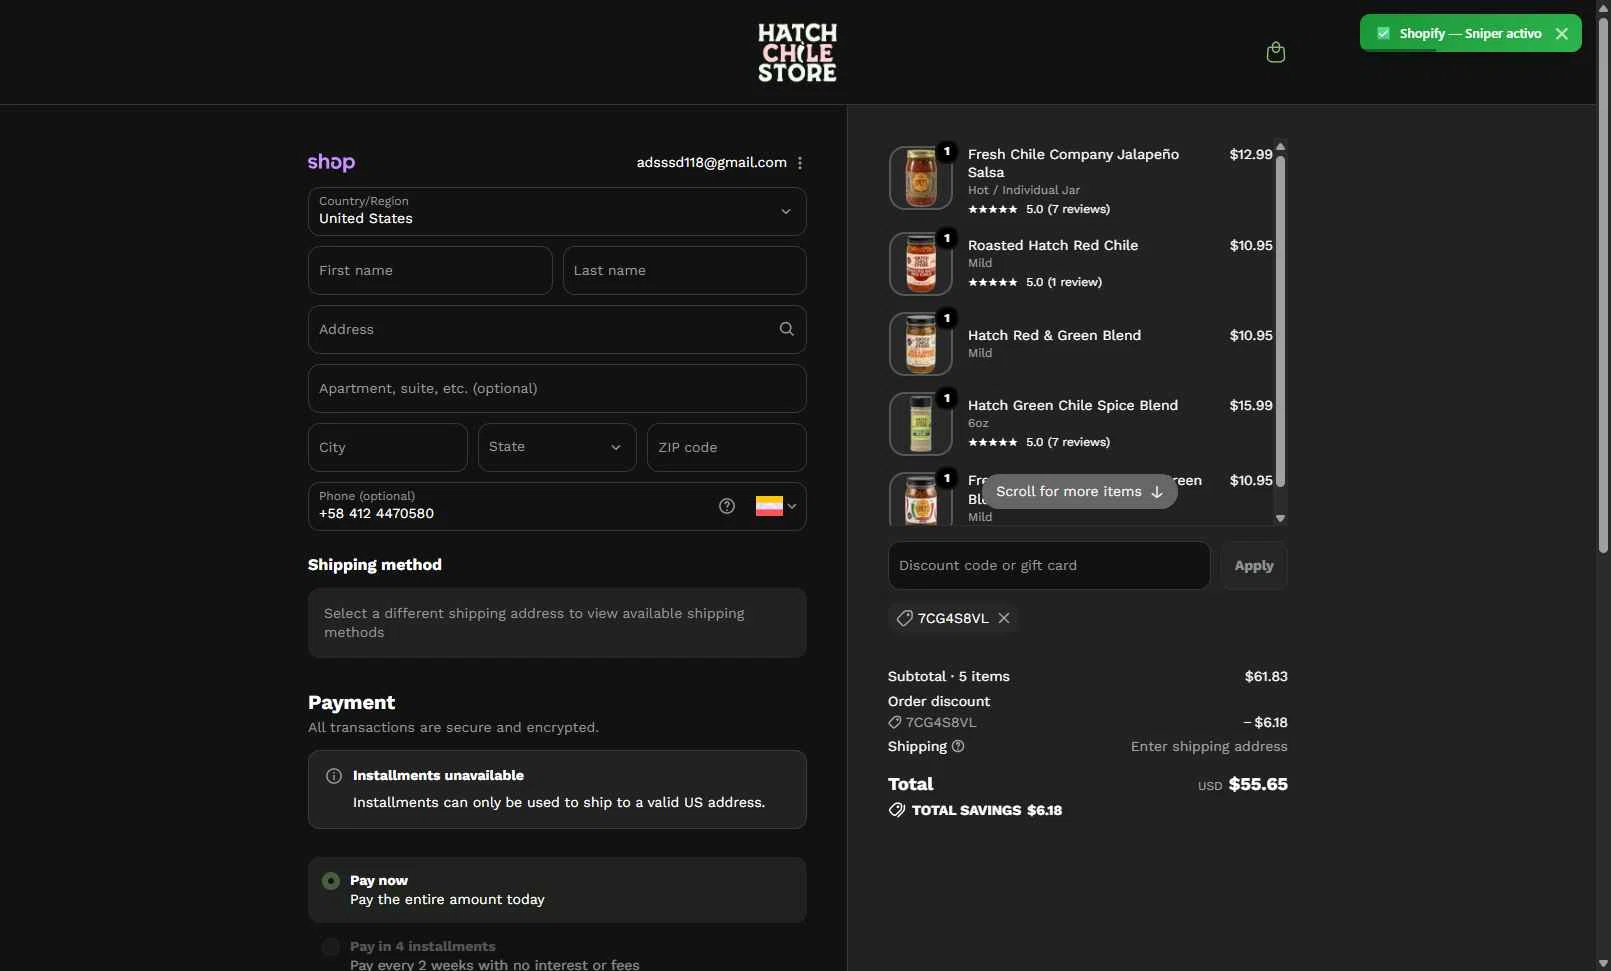The width and height of the screenshot is (1611, 971).
Task: Open the shopping bag cart icon
Action: 1275,52
